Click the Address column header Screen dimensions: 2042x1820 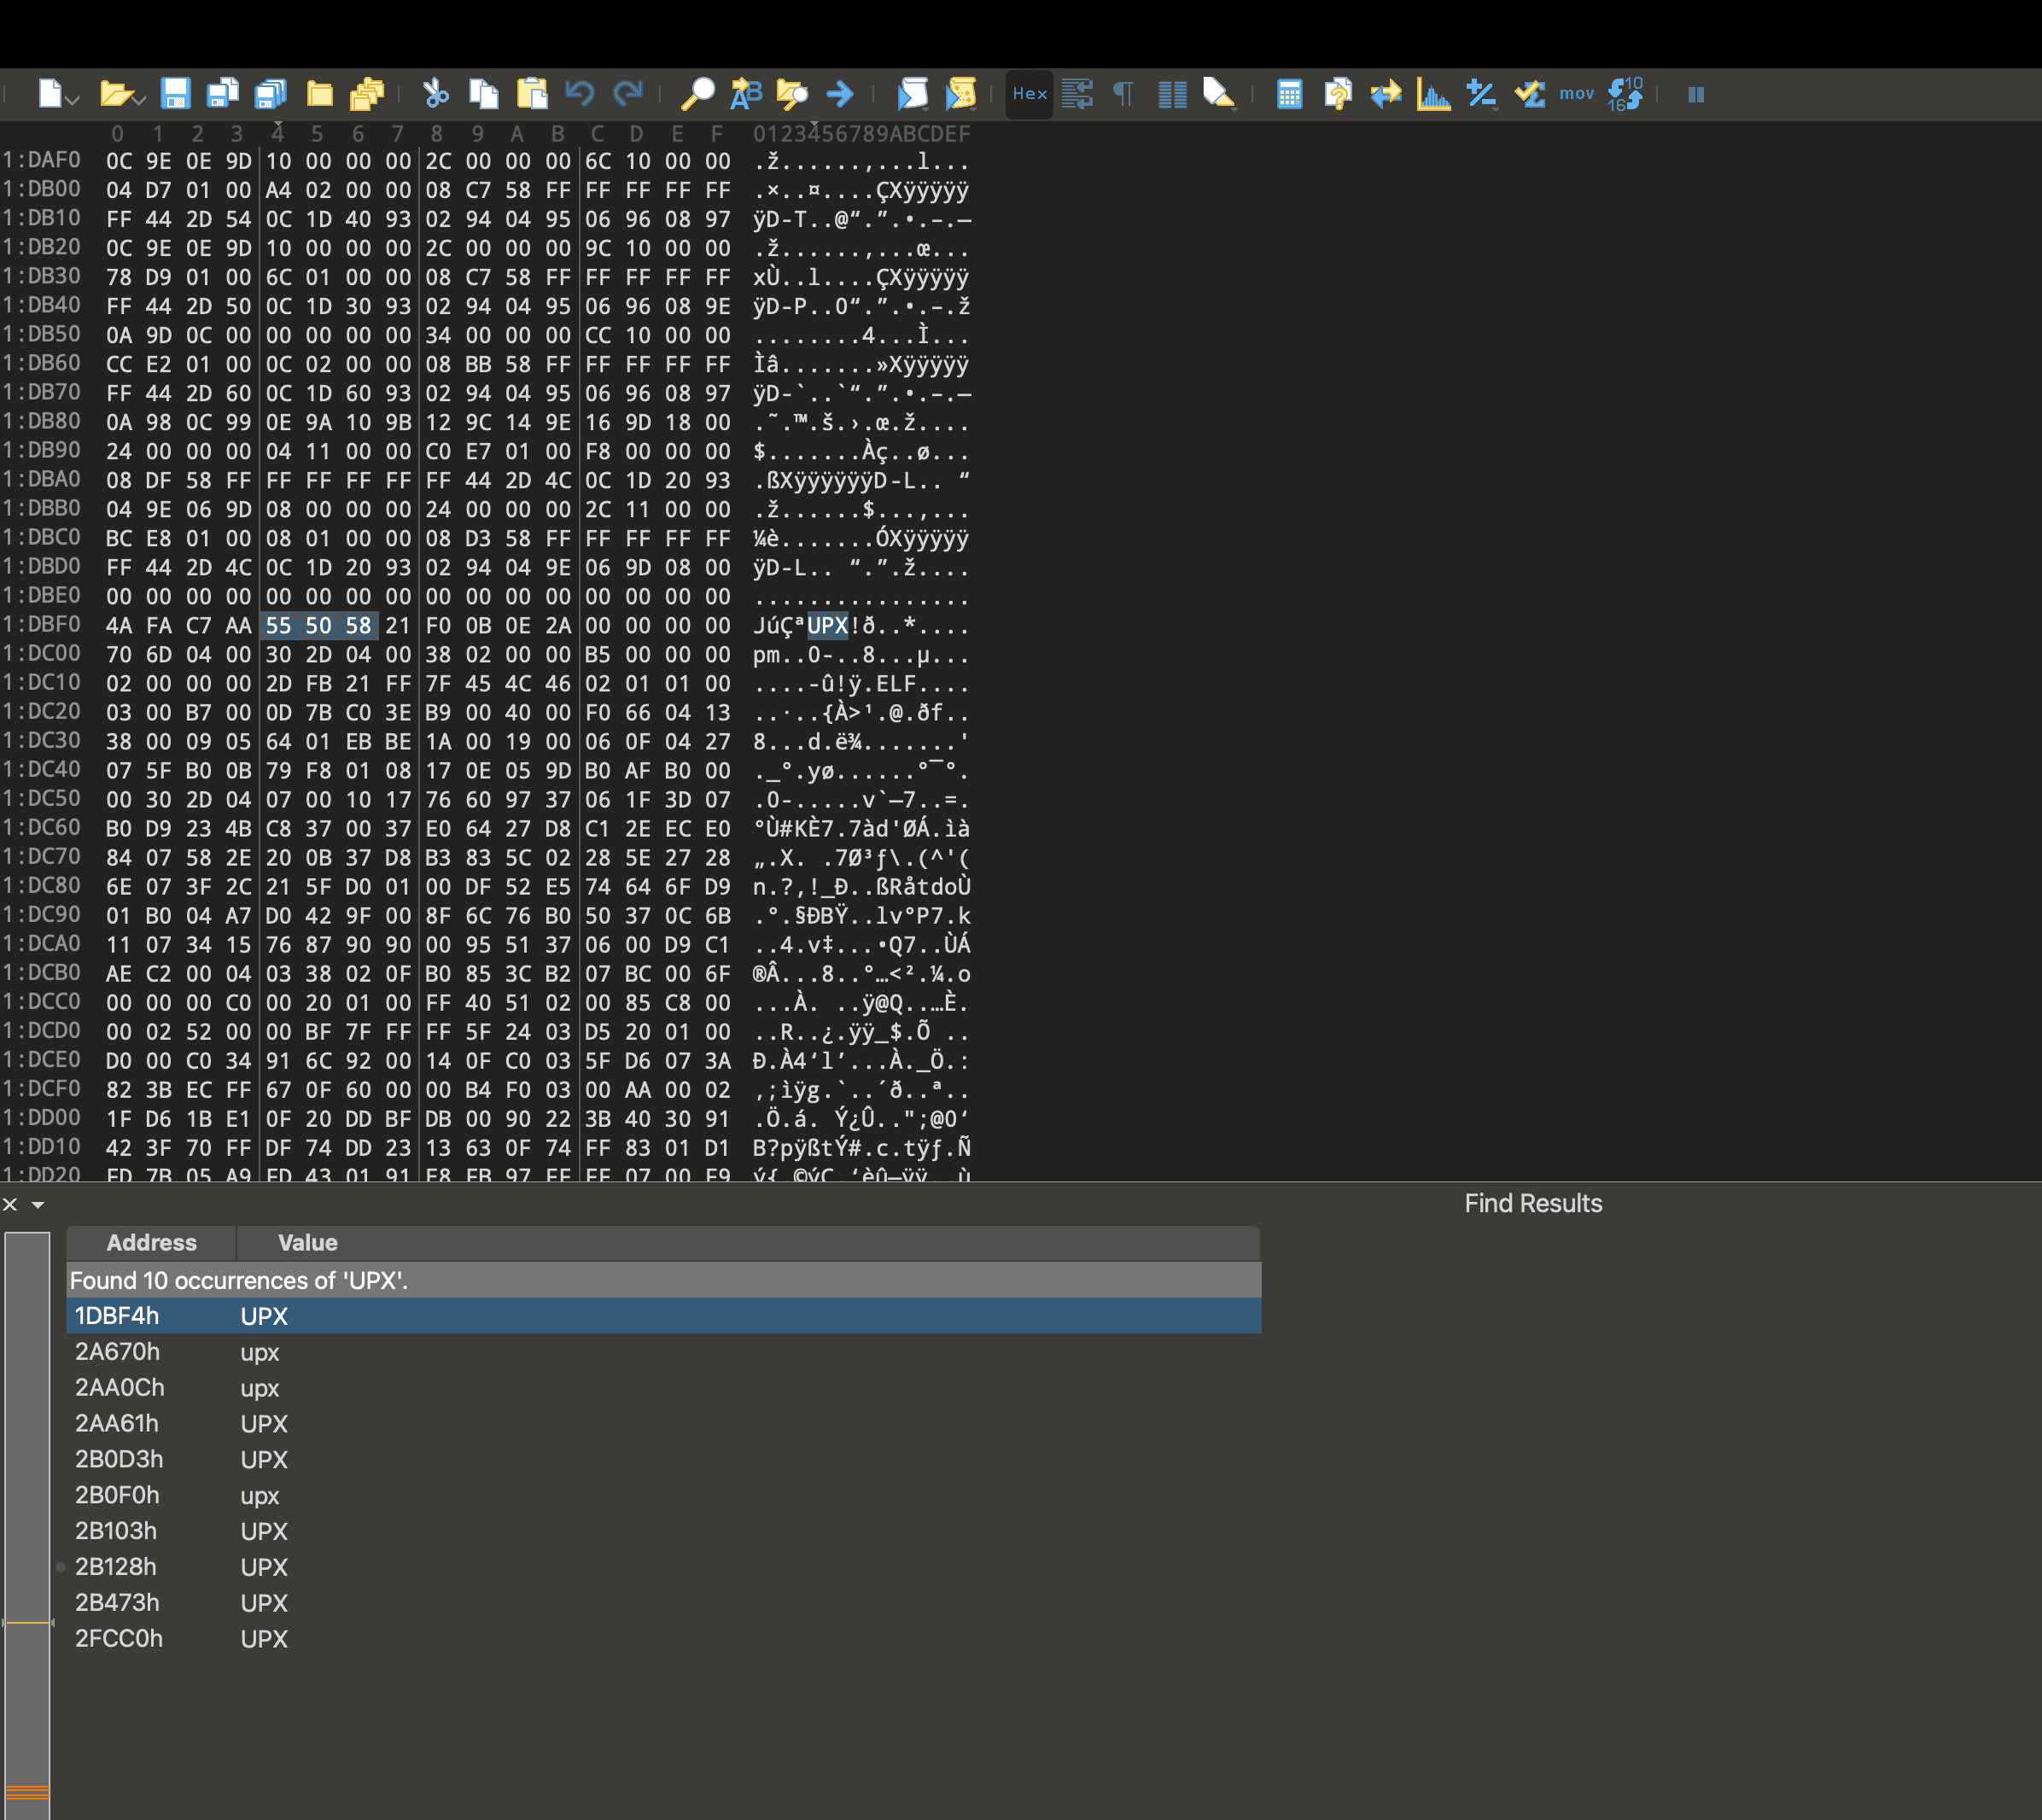coord(151,1242)
